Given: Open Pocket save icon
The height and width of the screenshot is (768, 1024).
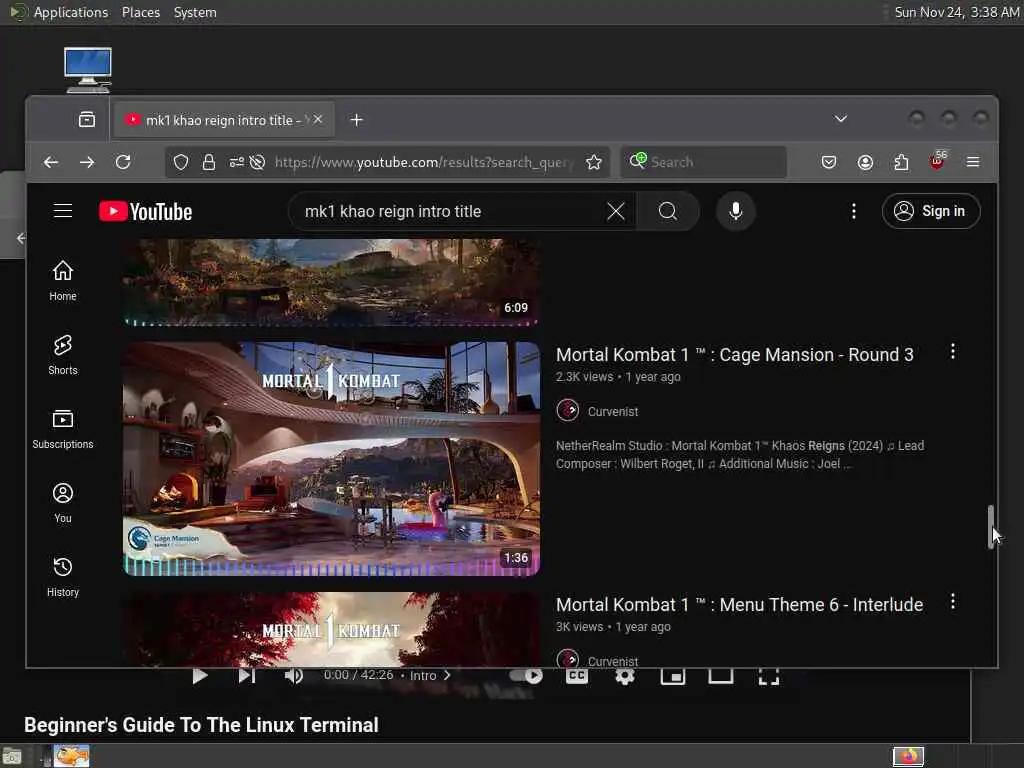Looking at the screenshot, I should click(829, 162).
